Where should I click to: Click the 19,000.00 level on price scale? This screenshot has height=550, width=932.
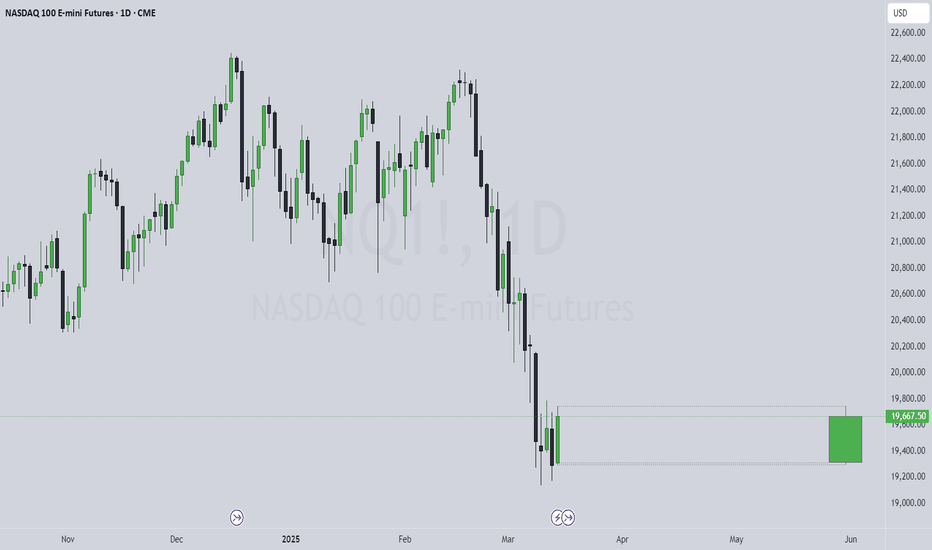908,502
